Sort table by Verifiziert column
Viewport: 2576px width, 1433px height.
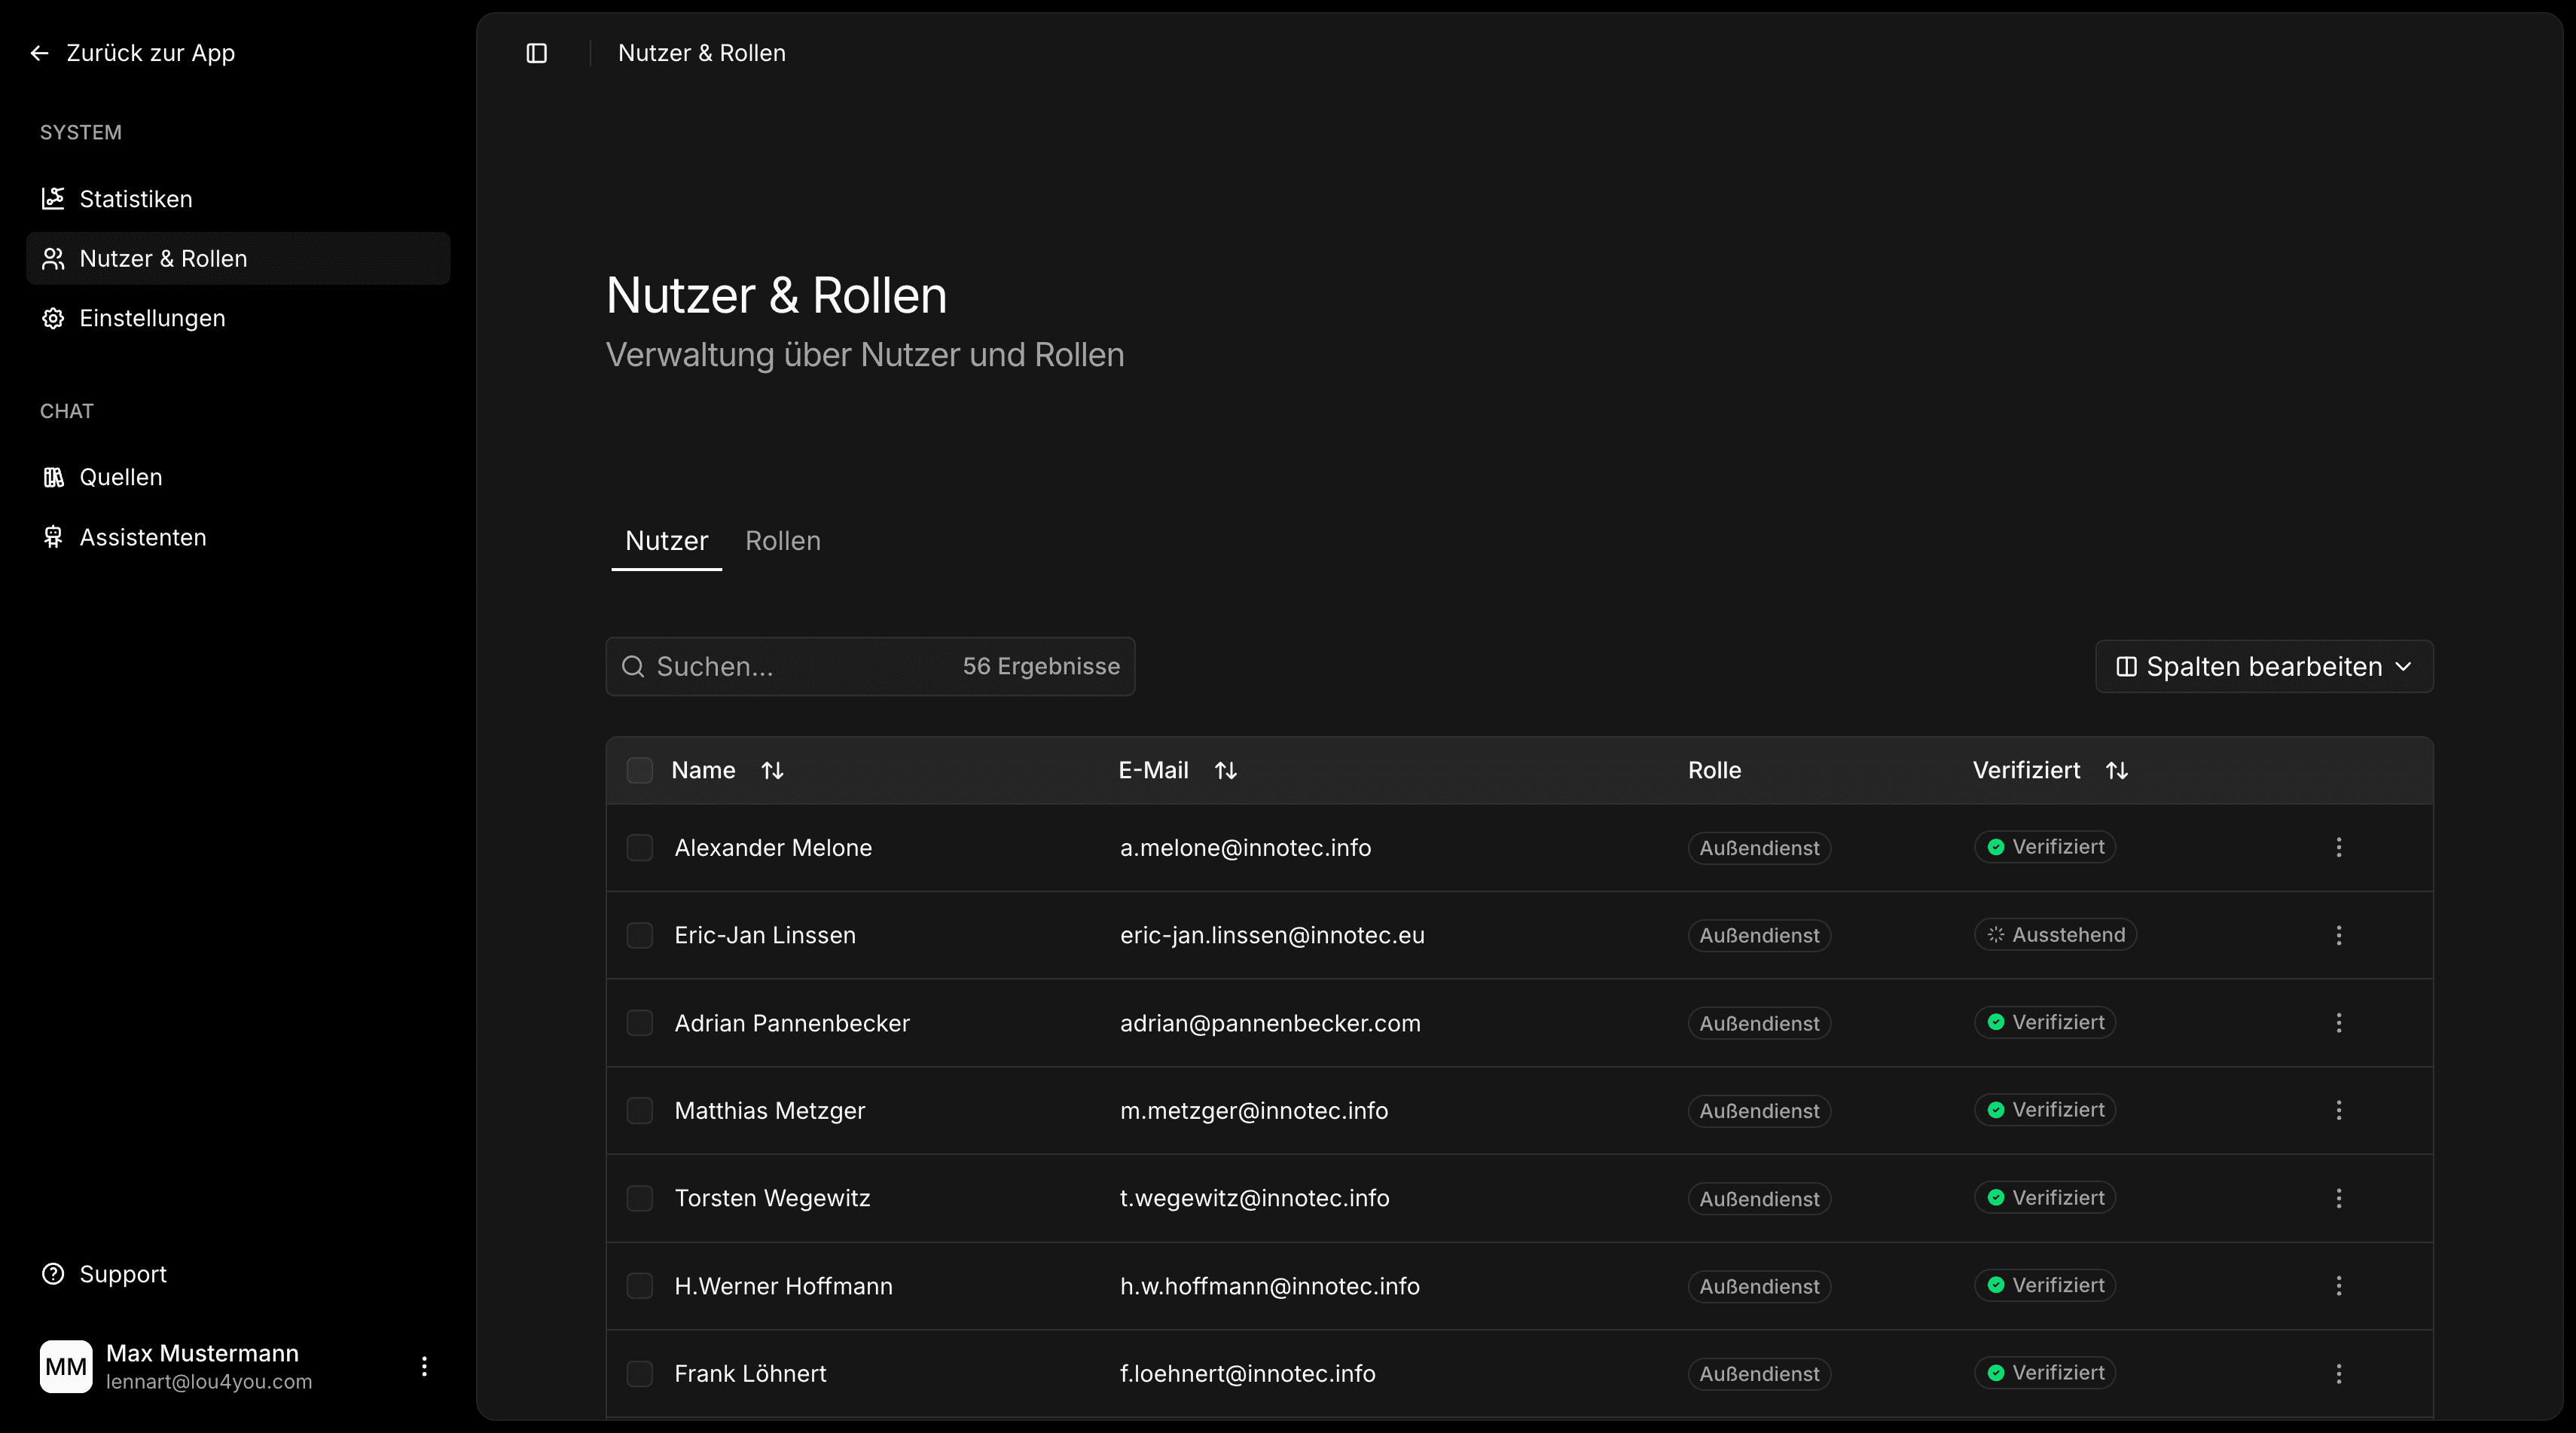click(2117, 771)
